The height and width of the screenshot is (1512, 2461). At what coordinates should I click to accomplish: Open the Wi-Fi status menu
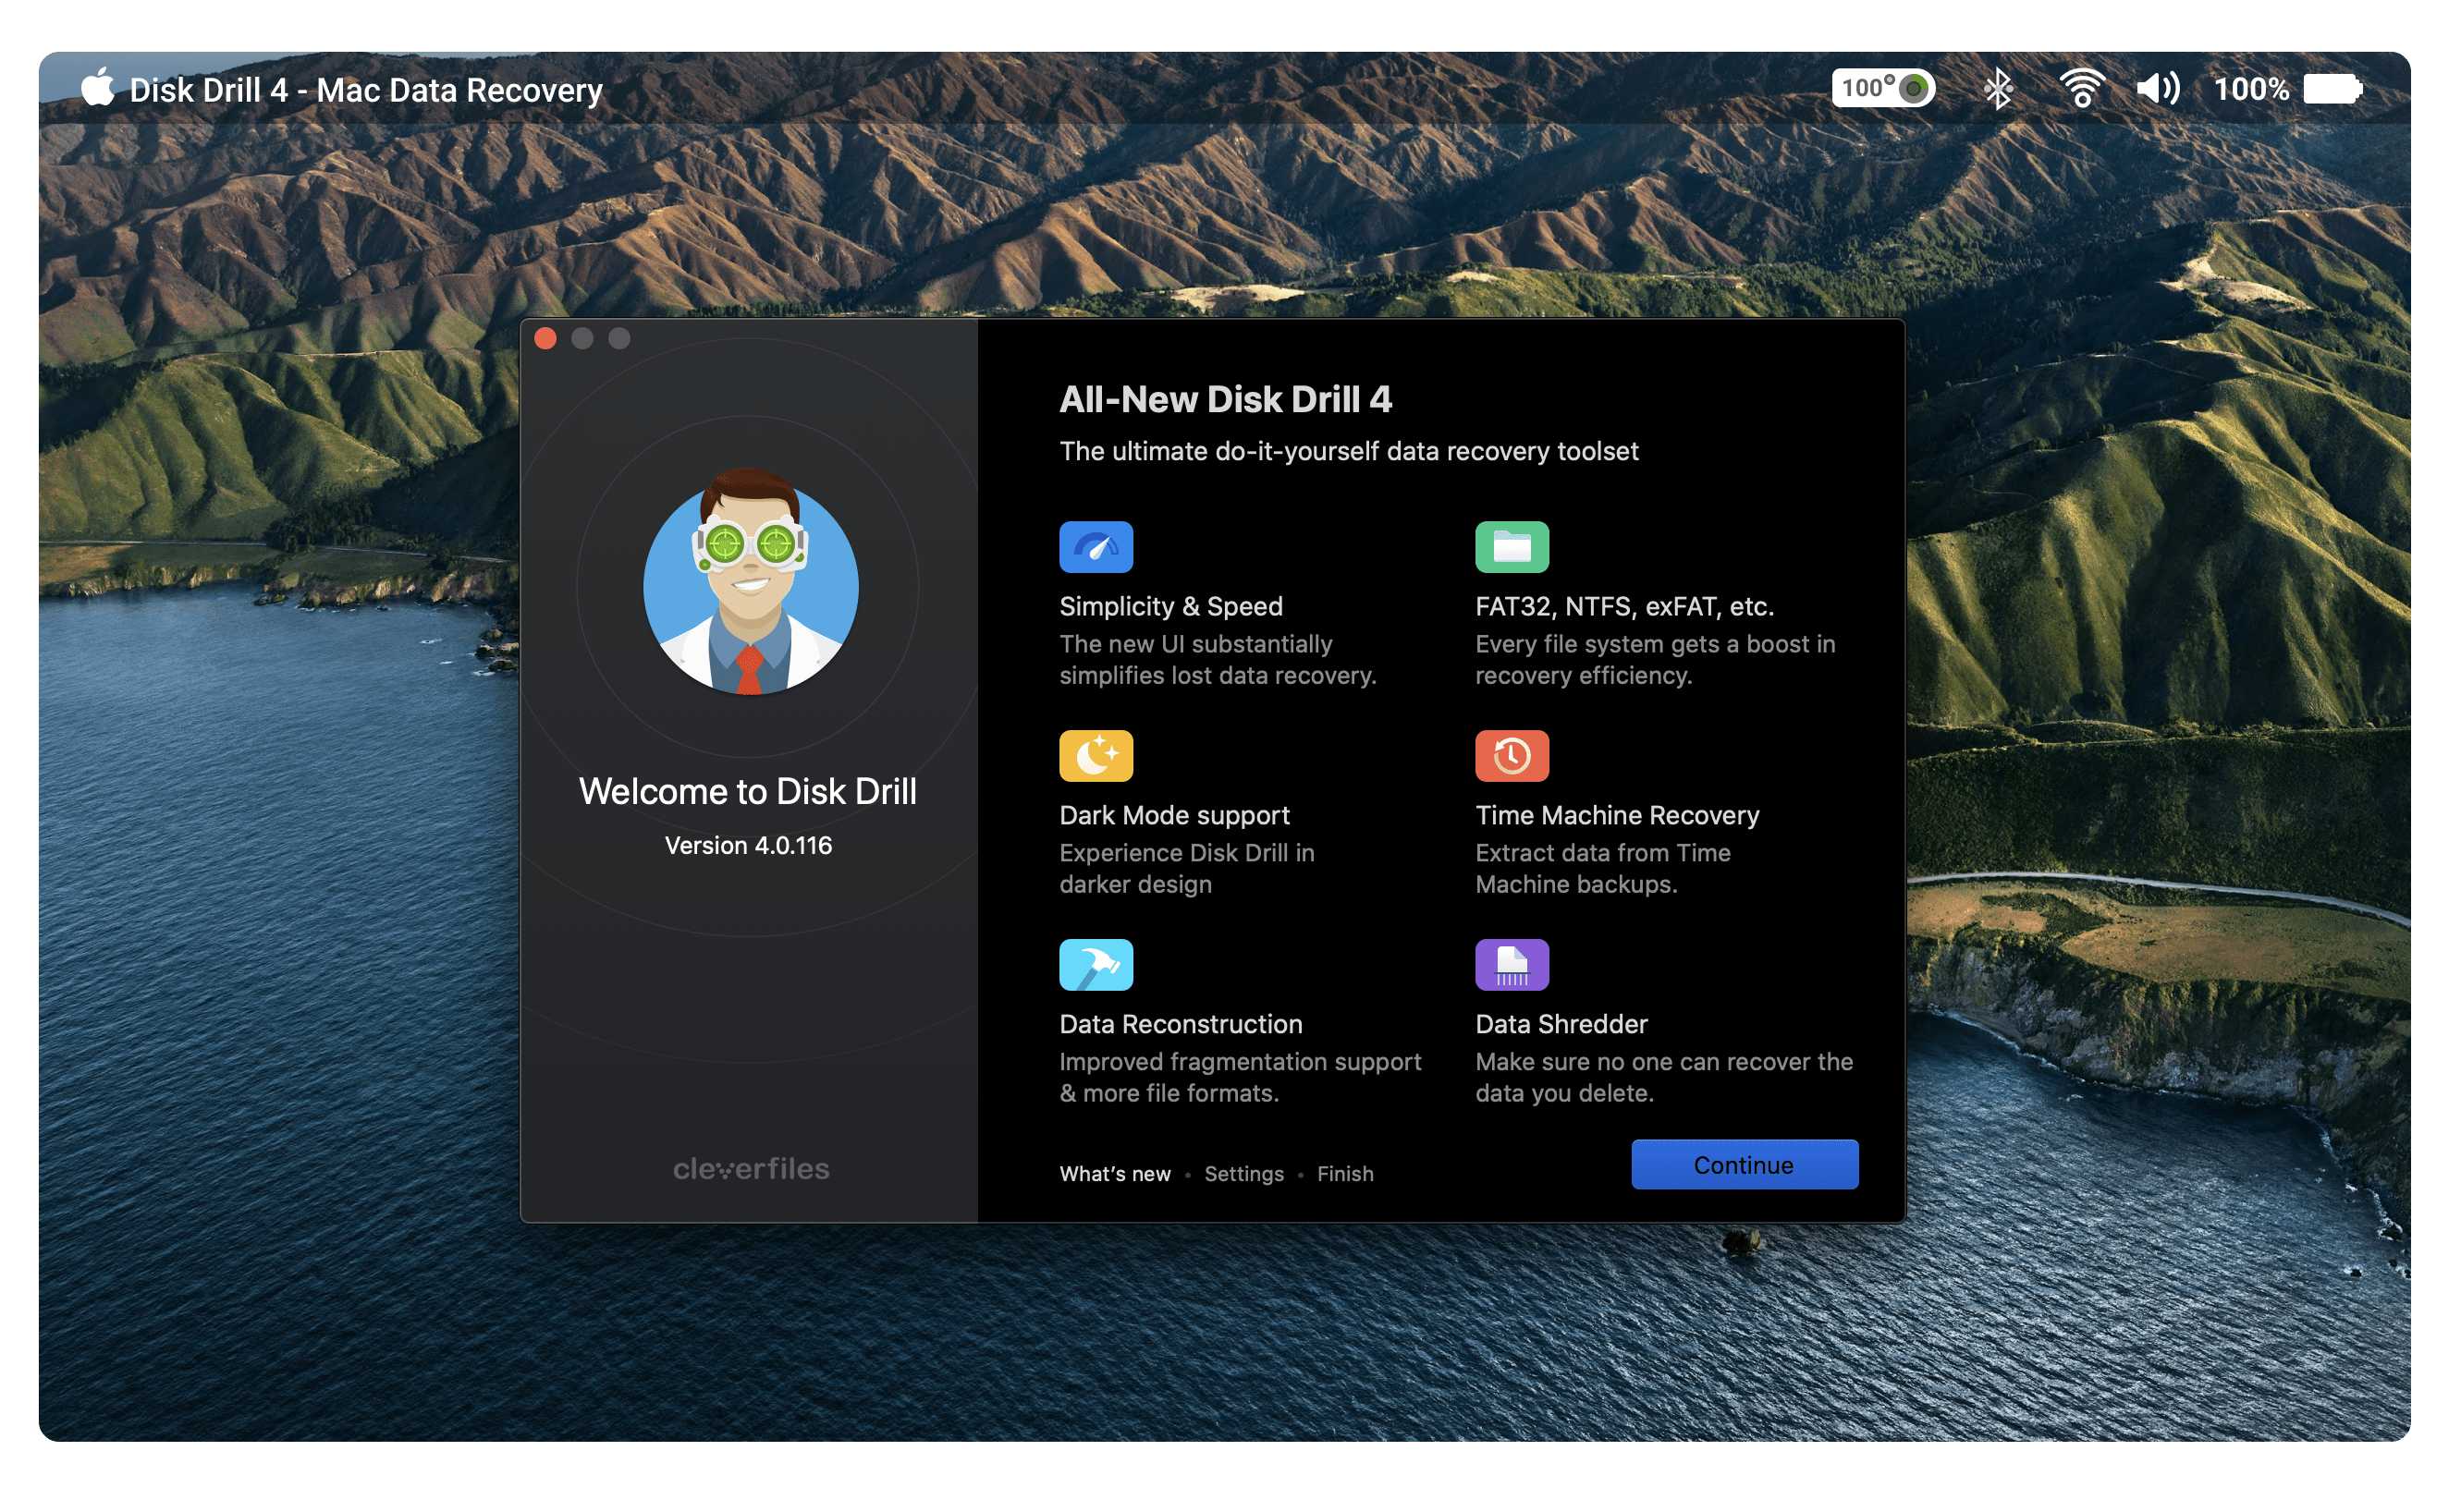pyautogui.click(x=2081, y=88)
